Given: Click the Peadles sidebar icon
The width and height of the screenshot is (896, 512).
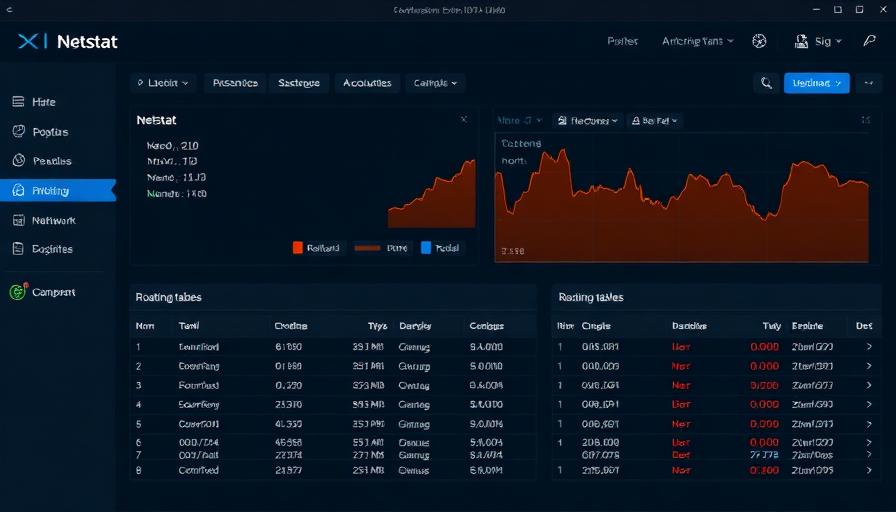Looking at the screenshot, I should click(x=18, y=161).
